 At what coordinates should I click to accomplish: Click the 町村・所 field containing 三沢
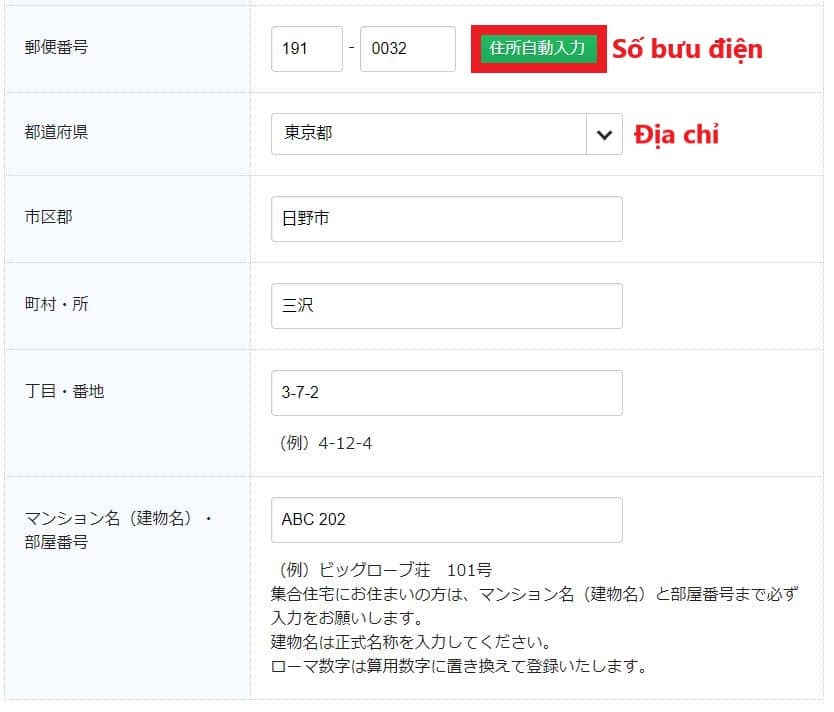pyautogui.click(x=446, y=306)
